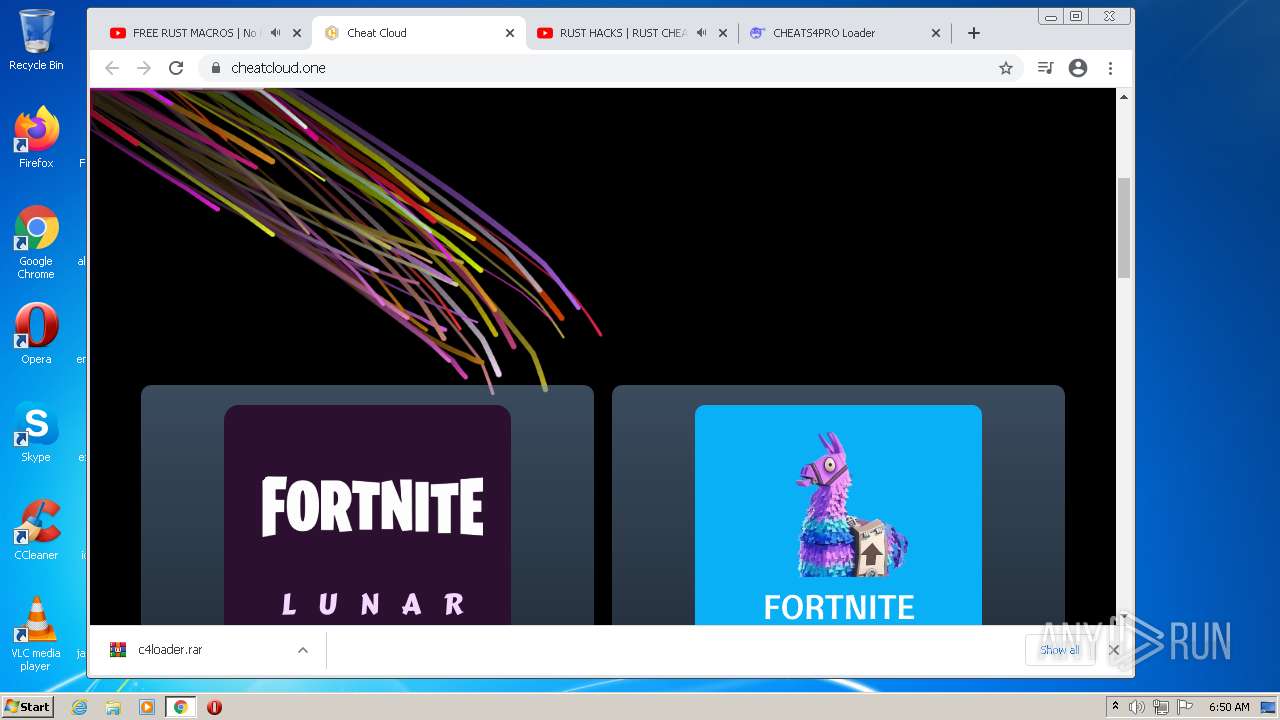Close the Cheat Cloud tab
Viewport: 1280px width, 720px height.
[x=510, y=33]
